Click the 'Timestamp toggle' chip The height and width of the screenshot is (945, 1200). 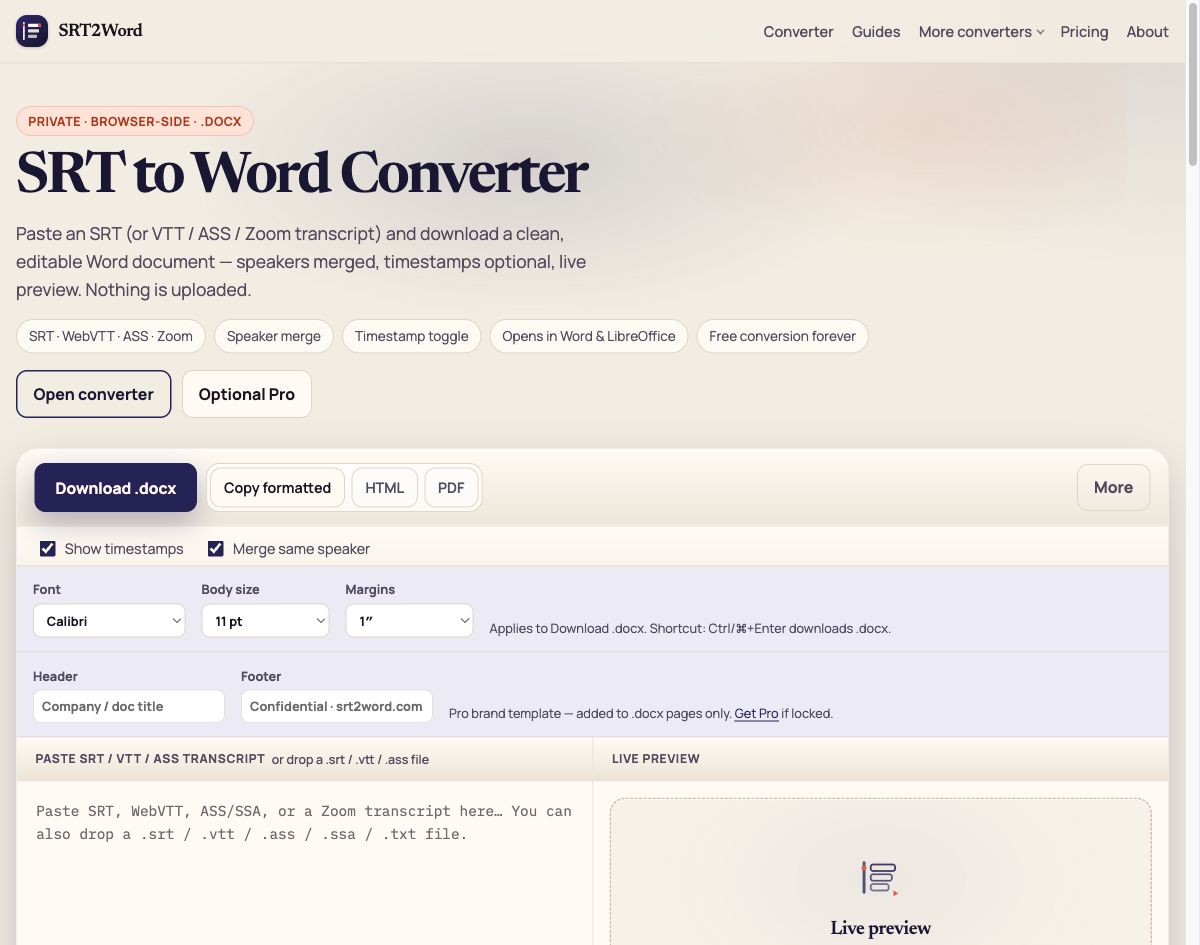tap(411, 336)
